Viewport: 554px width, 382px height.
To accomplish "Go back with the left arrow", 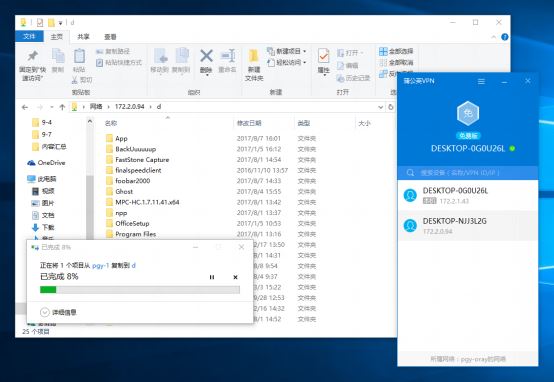I will tap(25, 107).
